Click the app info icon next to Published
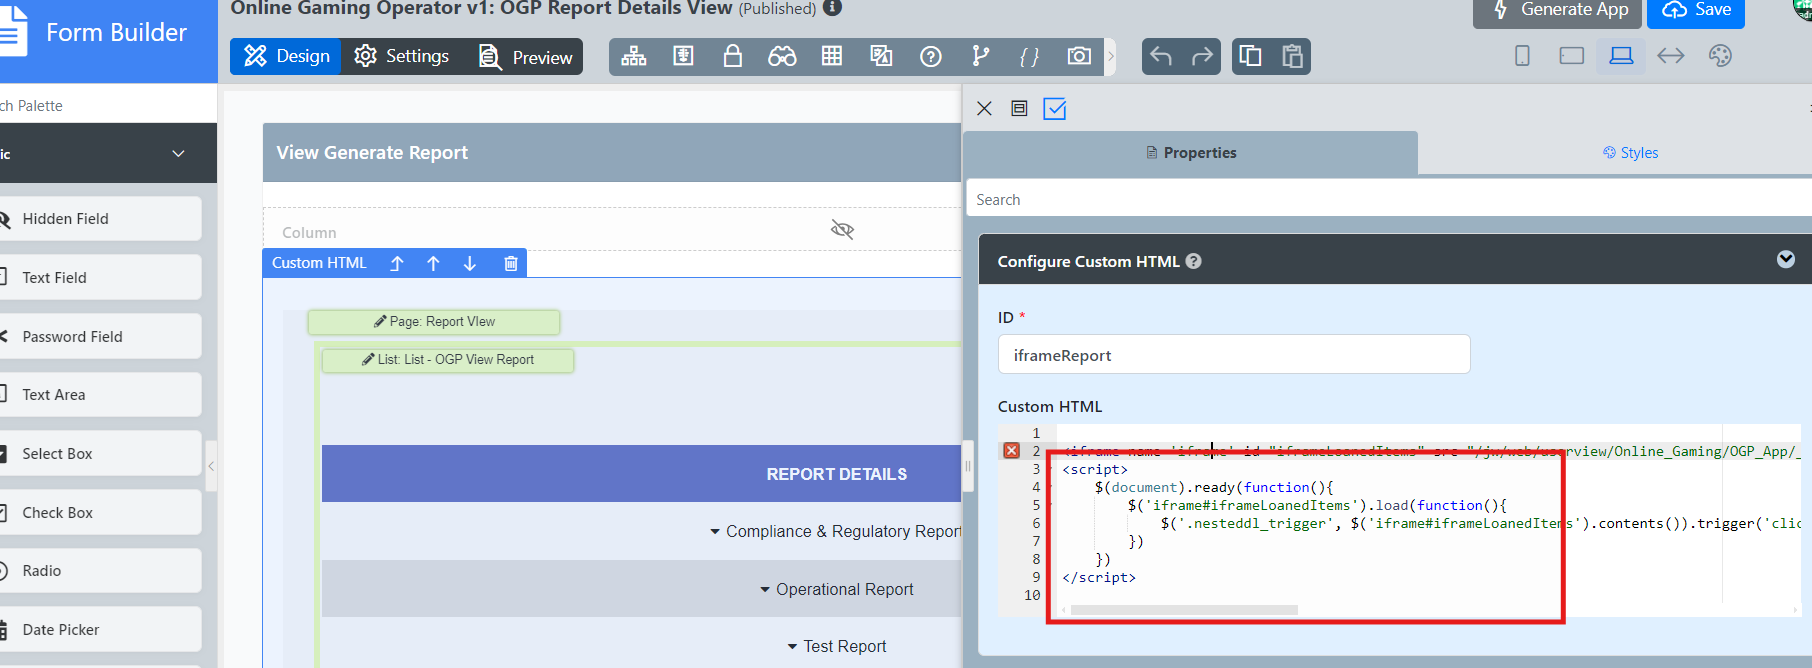The width and height of the screenshot is (1812, 668). pyautogui.click(x=832, y=8)
